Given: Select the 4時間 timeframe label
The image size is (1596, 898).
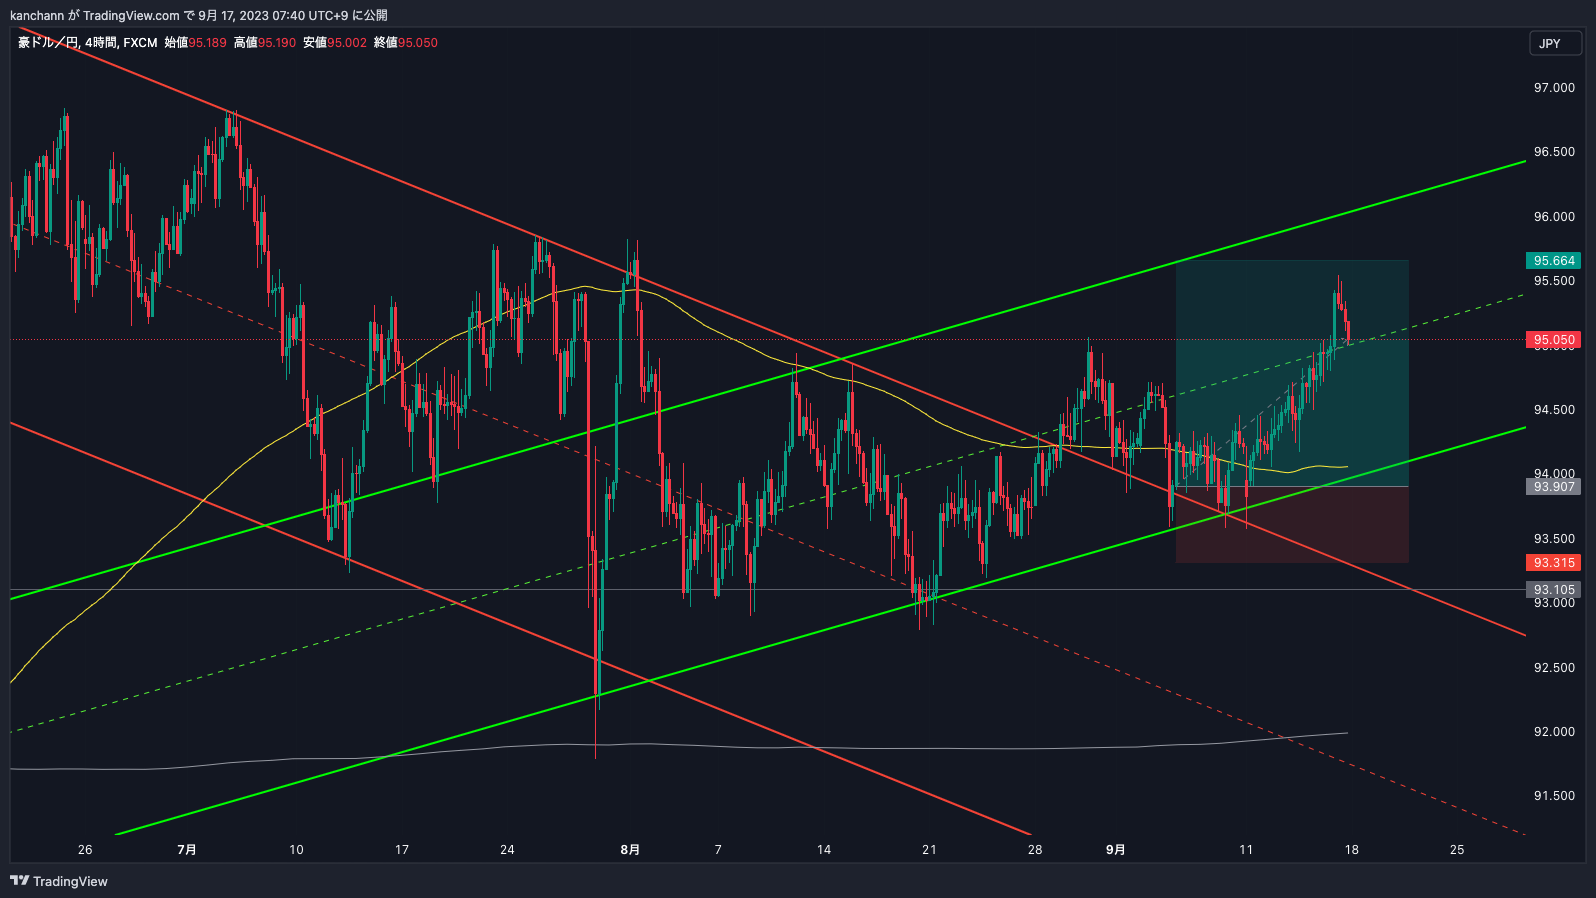Looking at the screenshot, I should 100,42.
